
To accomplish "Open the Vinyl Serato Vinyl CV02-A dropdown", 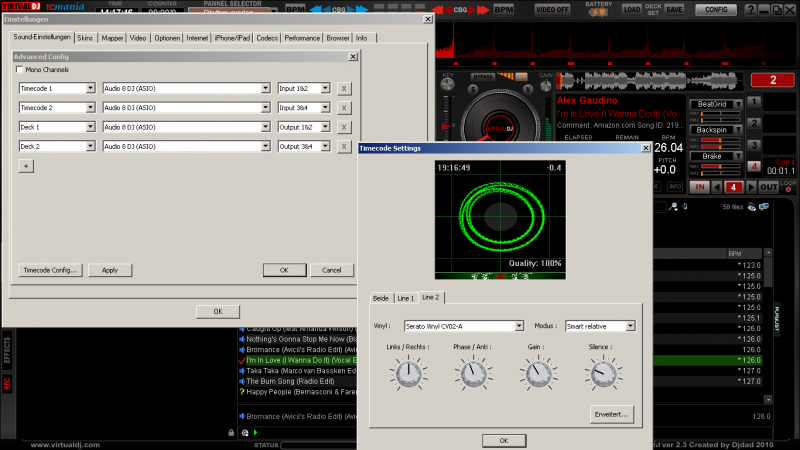I will click(x=519, y=326).
